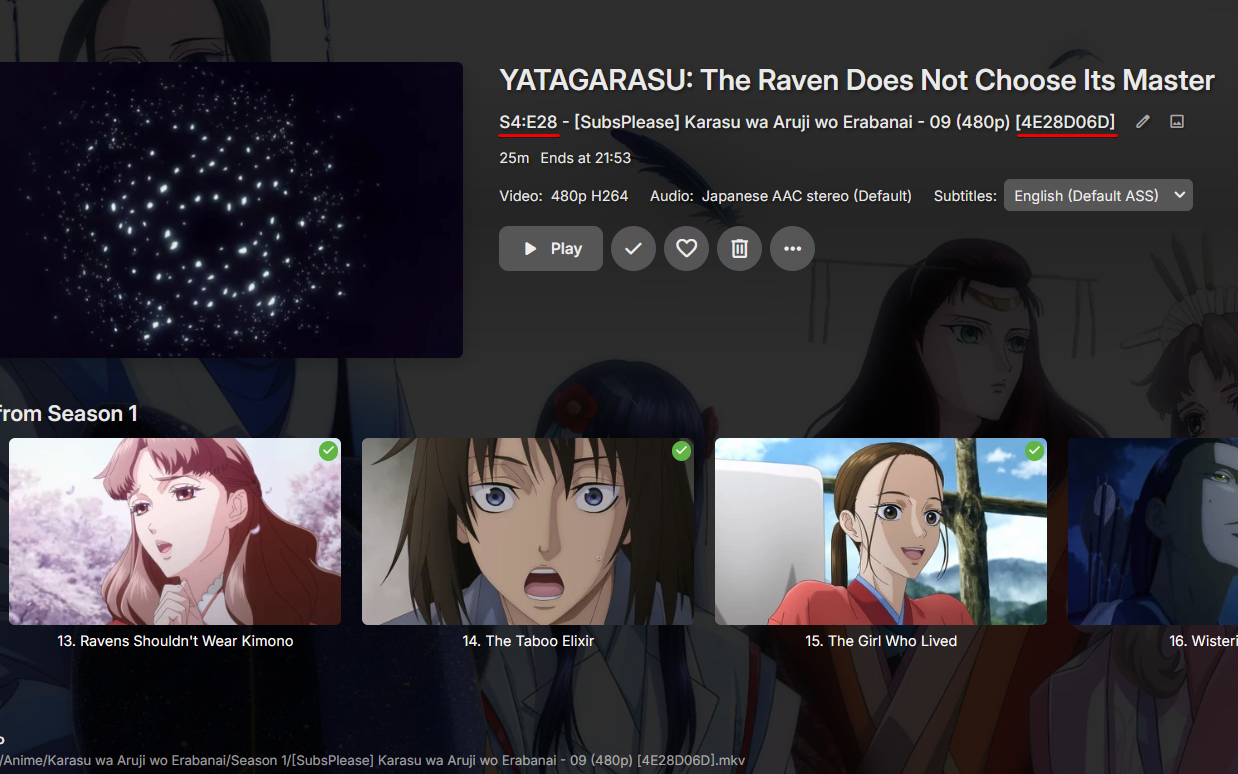Click the chevron arrow on the subtitles selector
1238x774 pixels.
pos(1179,196)
